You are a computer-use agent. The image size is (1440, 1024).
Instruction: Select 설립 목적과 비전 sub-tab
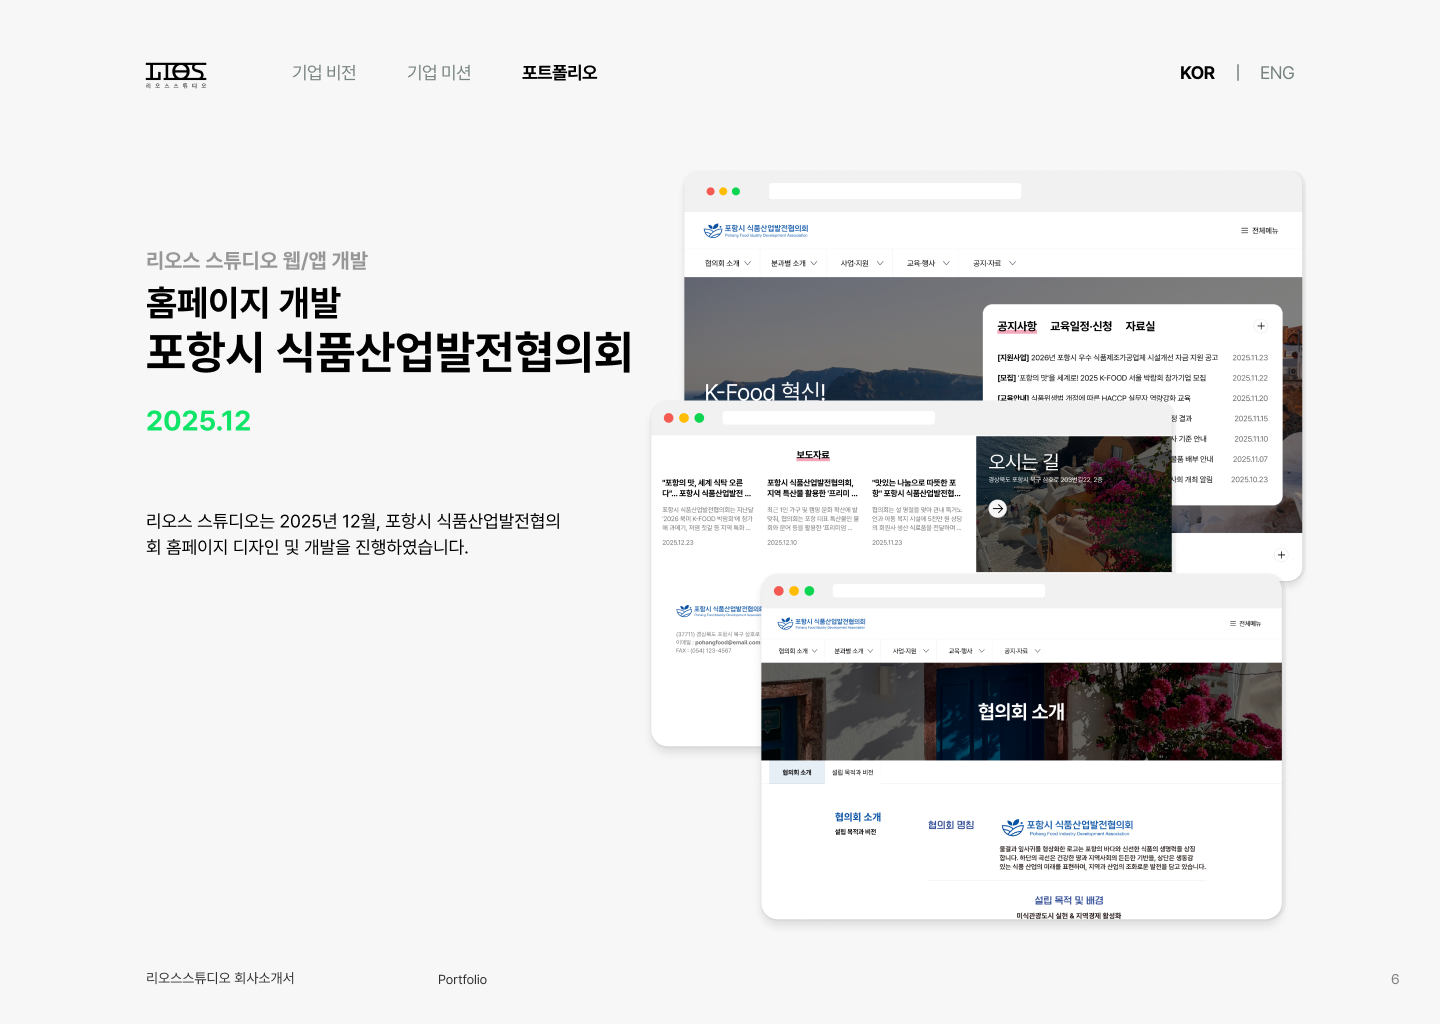[853, 773]
